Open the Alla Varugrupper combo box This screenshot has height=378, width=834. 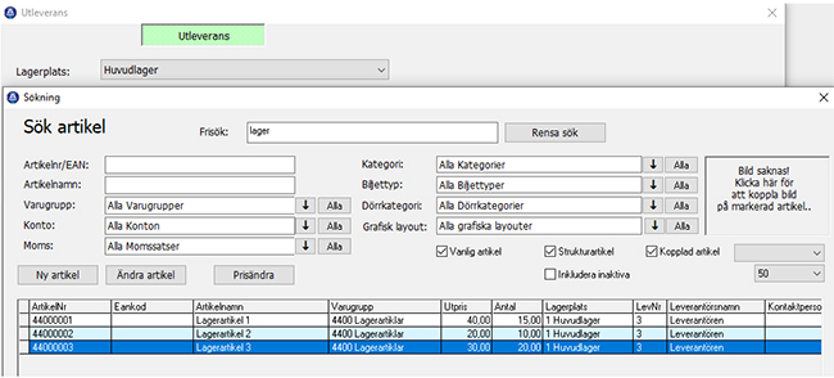200,206
